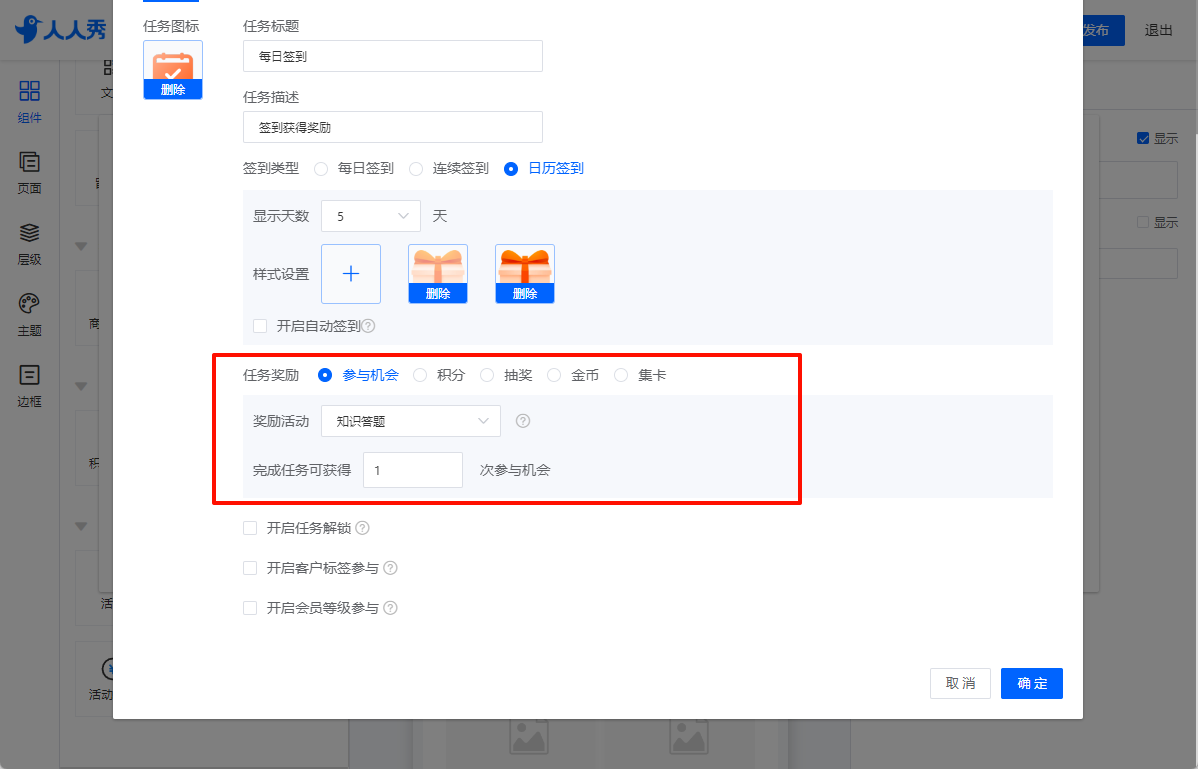Image resolution: width=1198 pixels, height=769 pixels.
Task: Open the 页面 panel in sidebar
Action: coord(29,173)
